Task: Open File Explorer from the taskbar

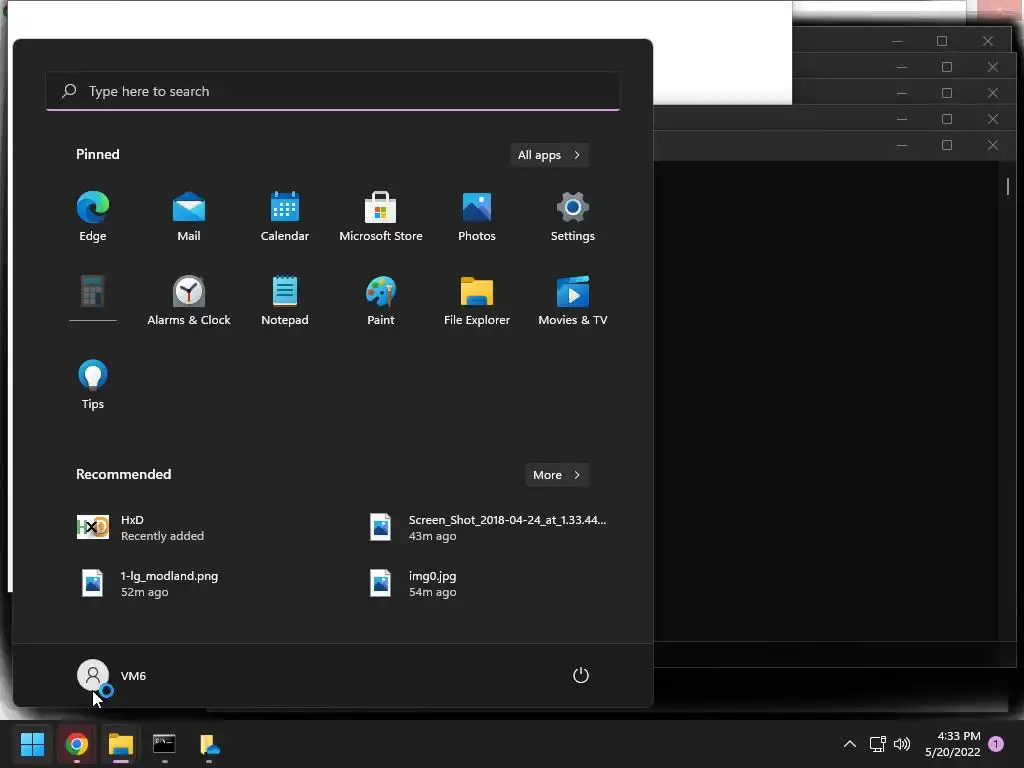Action: pyautogui.click(x=121, y=744)
